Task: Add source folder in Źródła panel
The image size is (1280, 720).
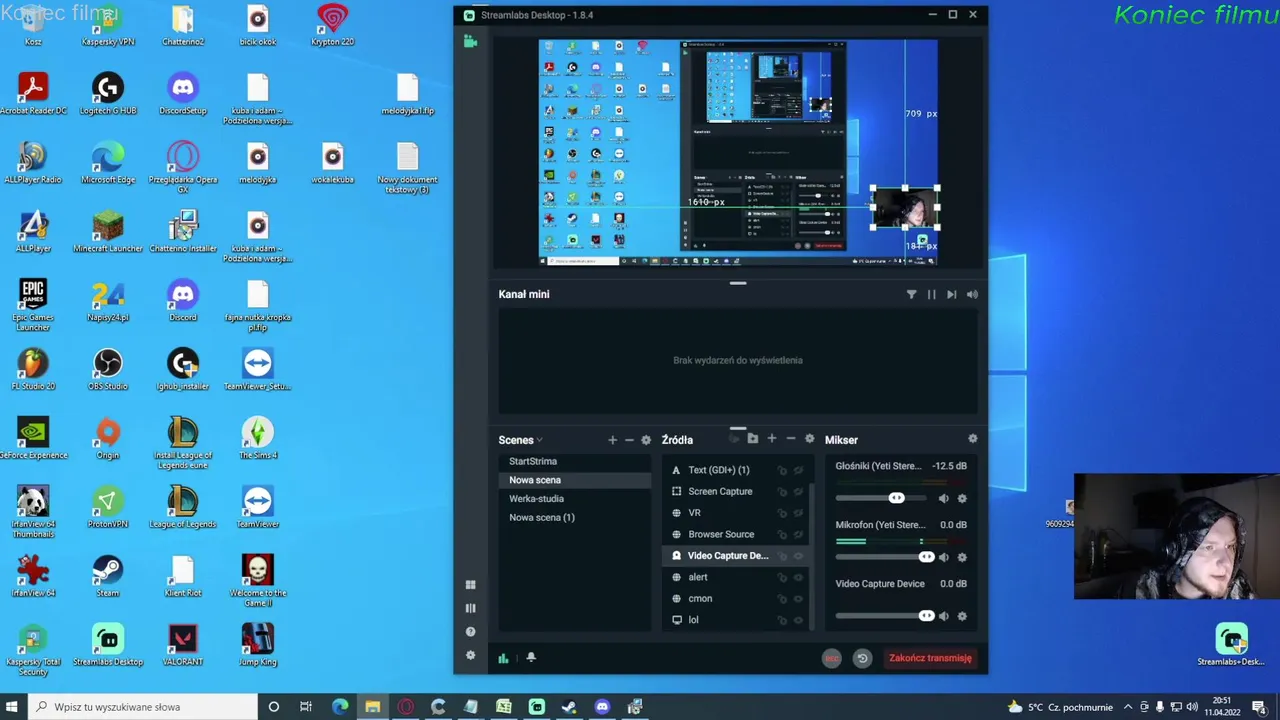Action: pyautogui.click(x=753, y=439)
